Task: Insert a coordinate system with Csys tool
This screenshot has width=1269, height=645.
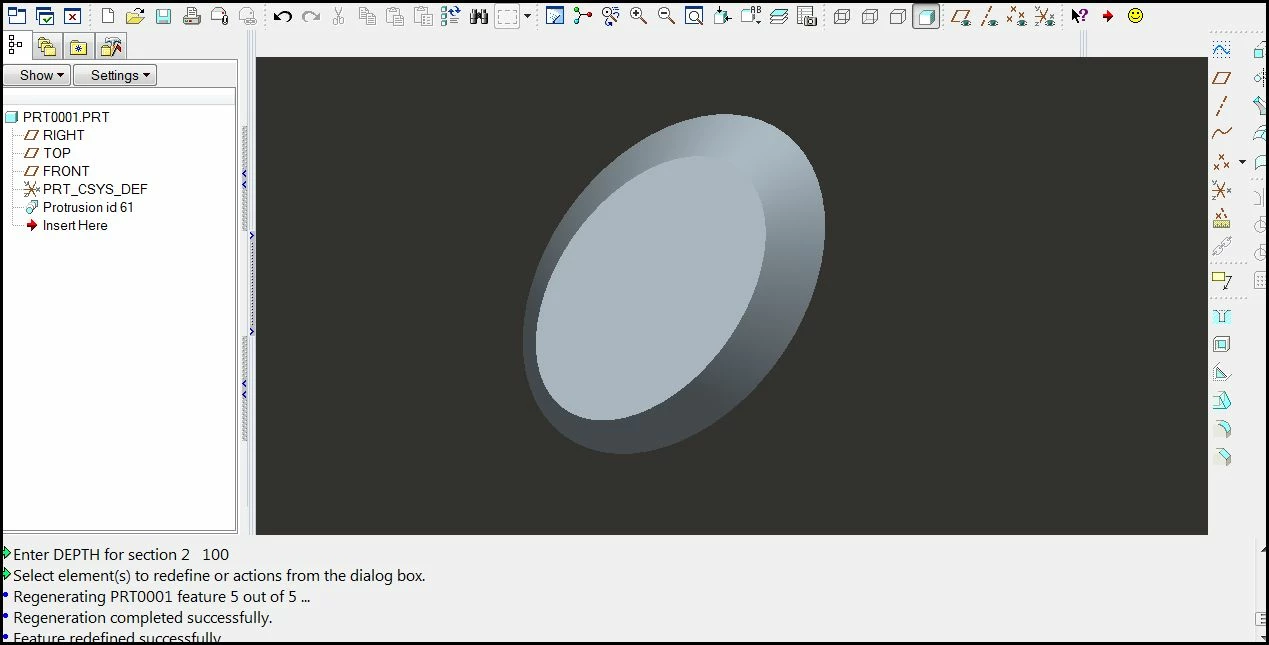Action: (x=1221, y=190)
